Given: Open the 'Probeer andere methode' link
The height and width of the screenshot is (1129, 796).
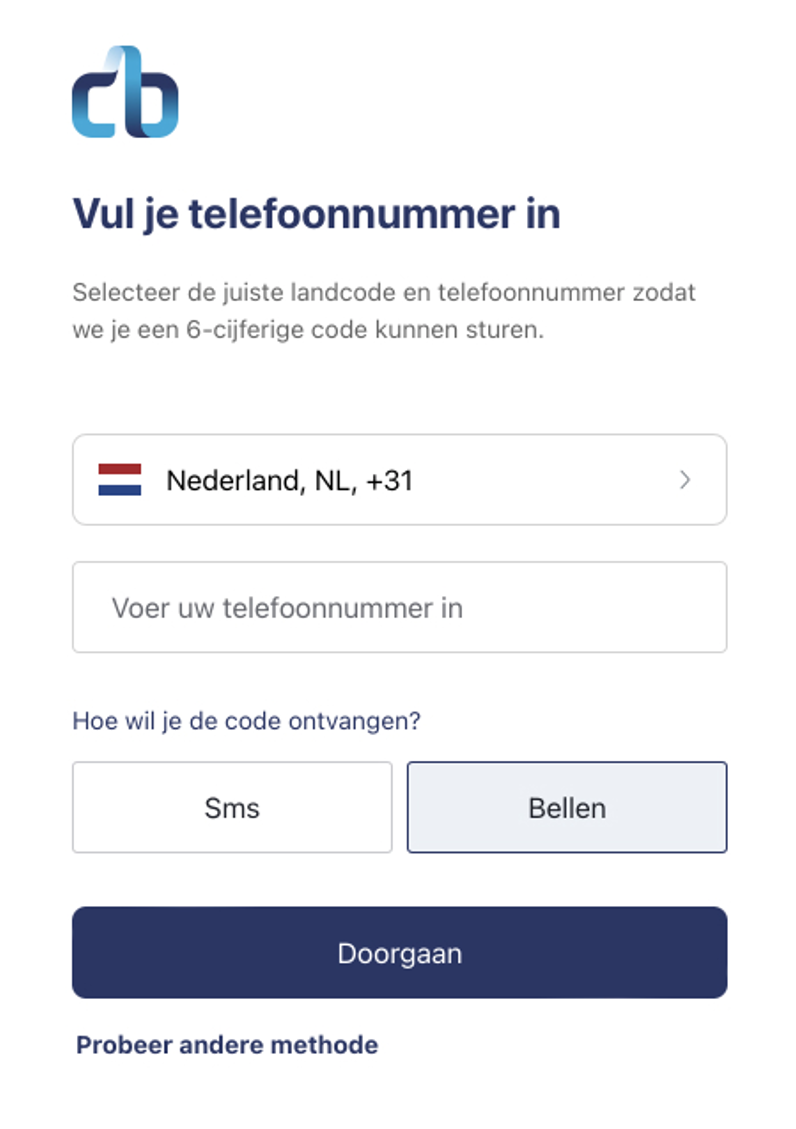Looking at the screenshot, I should (227, 1045).
